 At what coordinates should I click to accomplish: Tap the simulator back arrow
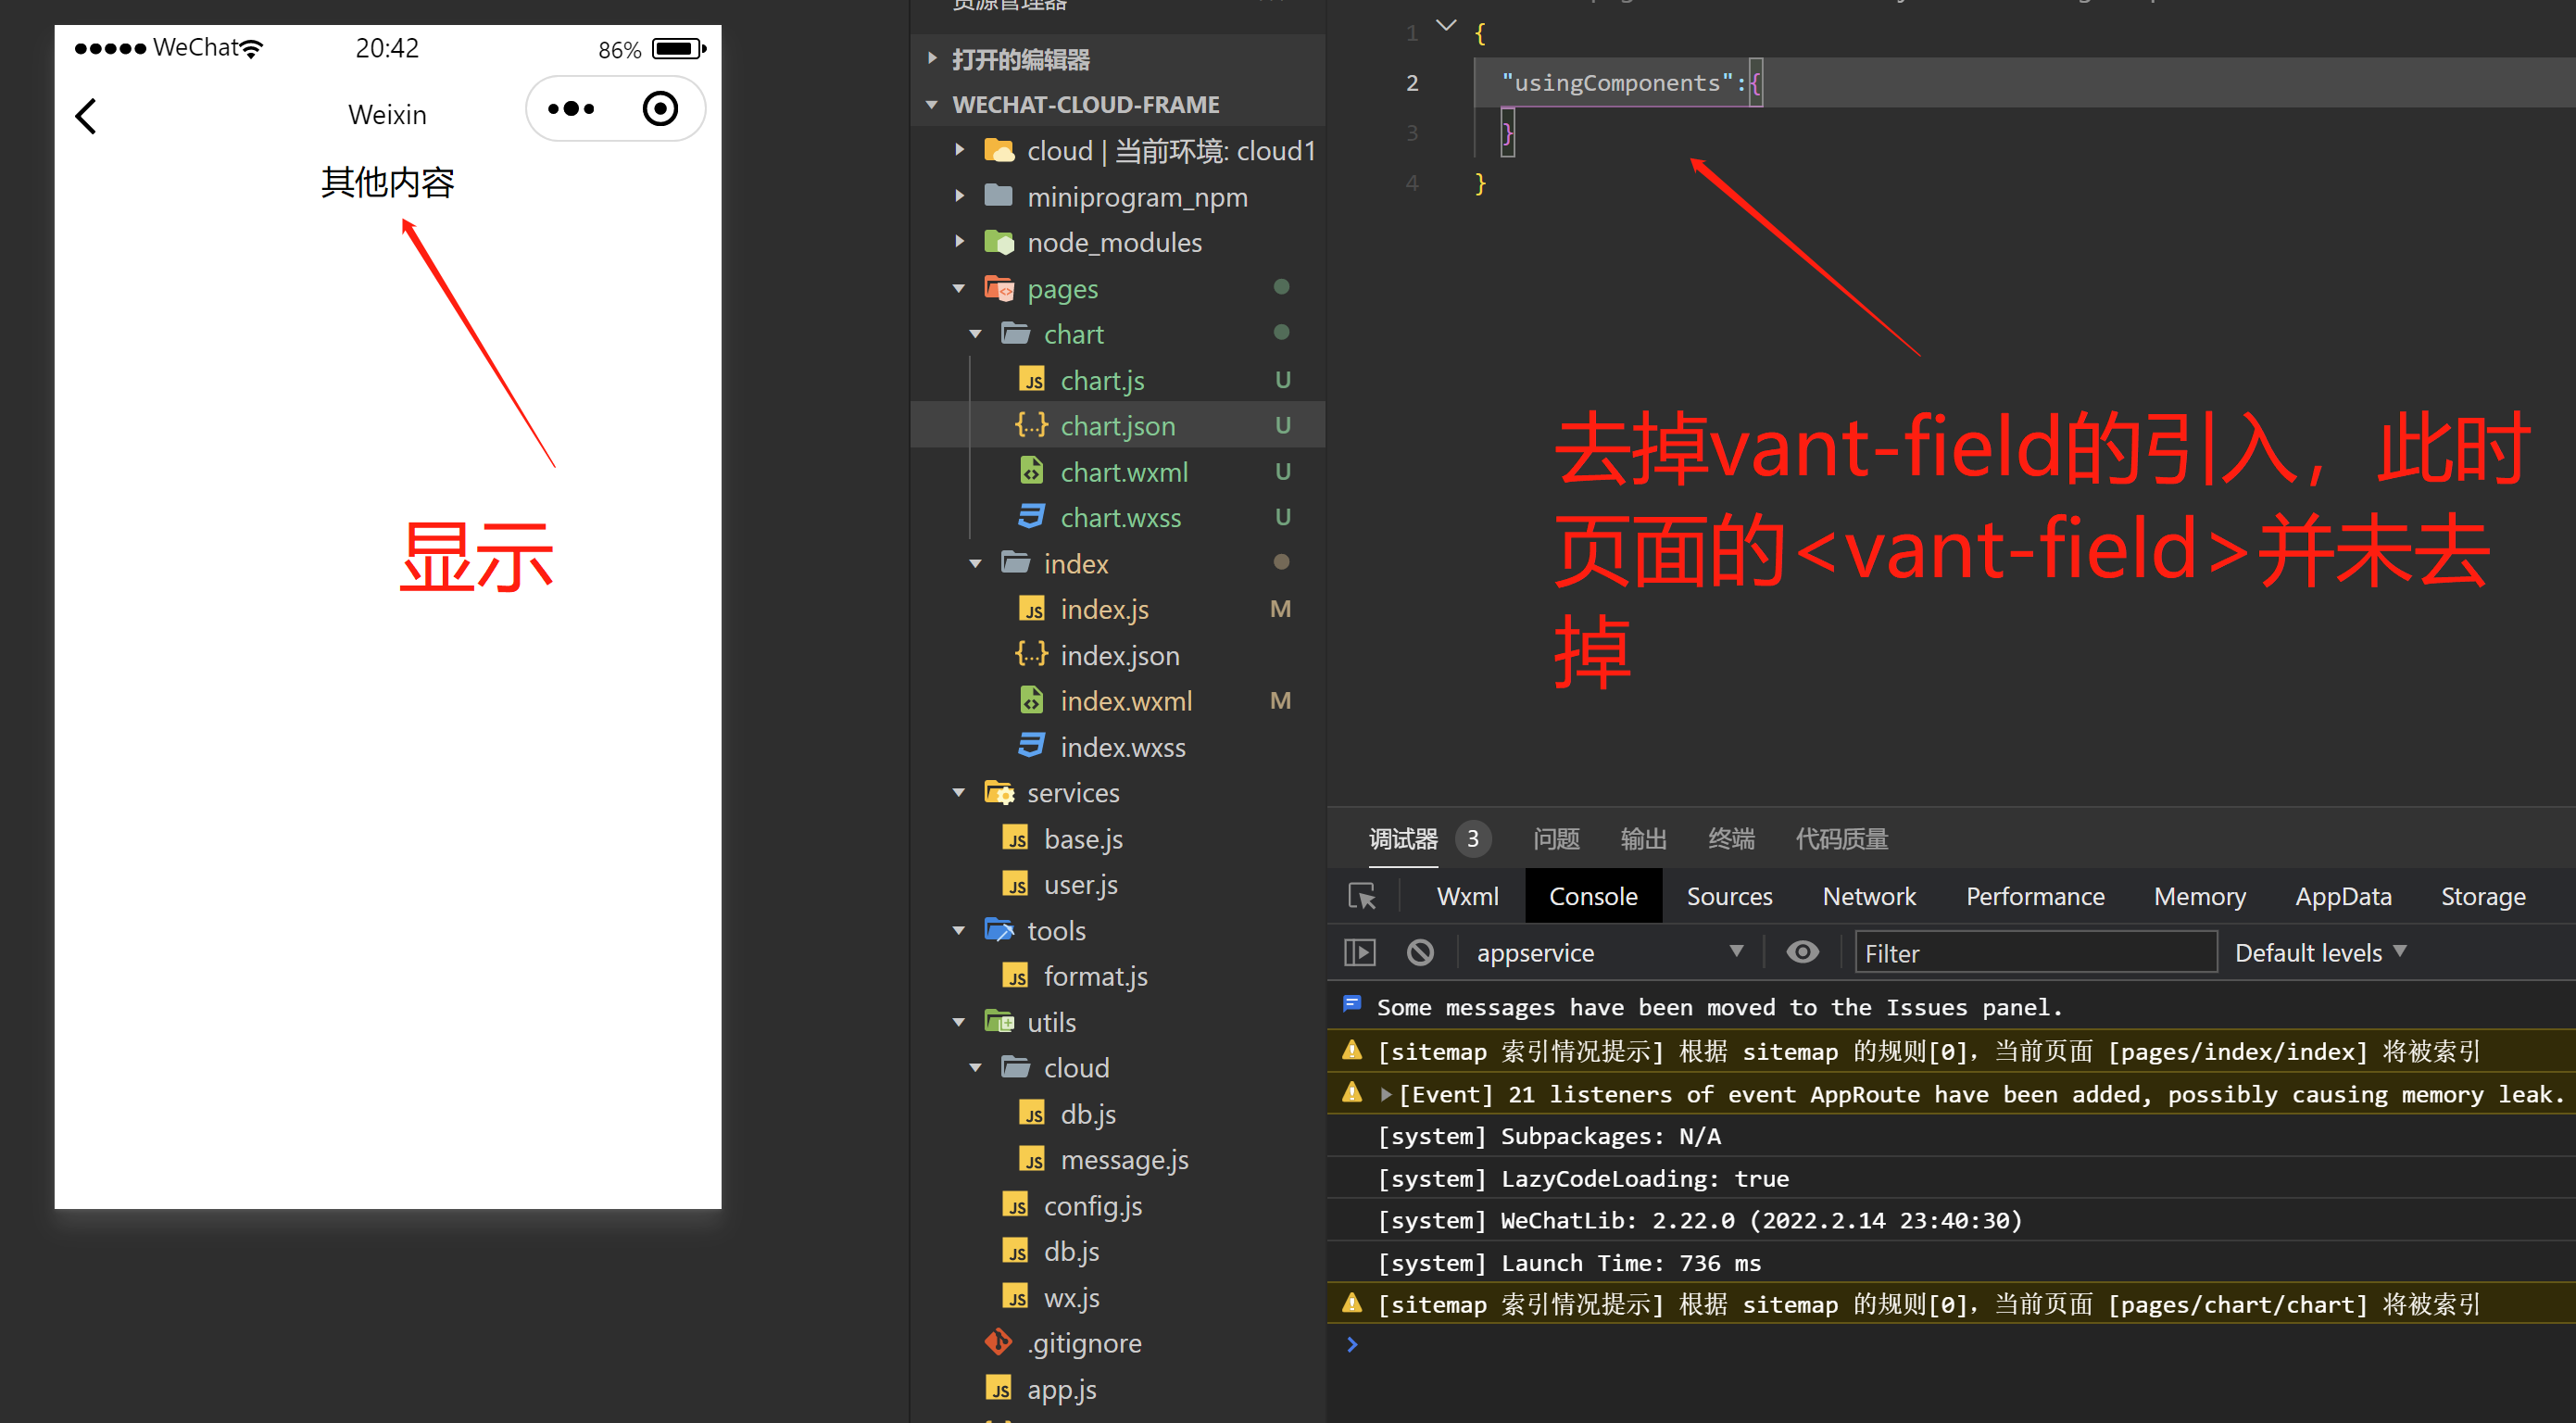point(87,115)
